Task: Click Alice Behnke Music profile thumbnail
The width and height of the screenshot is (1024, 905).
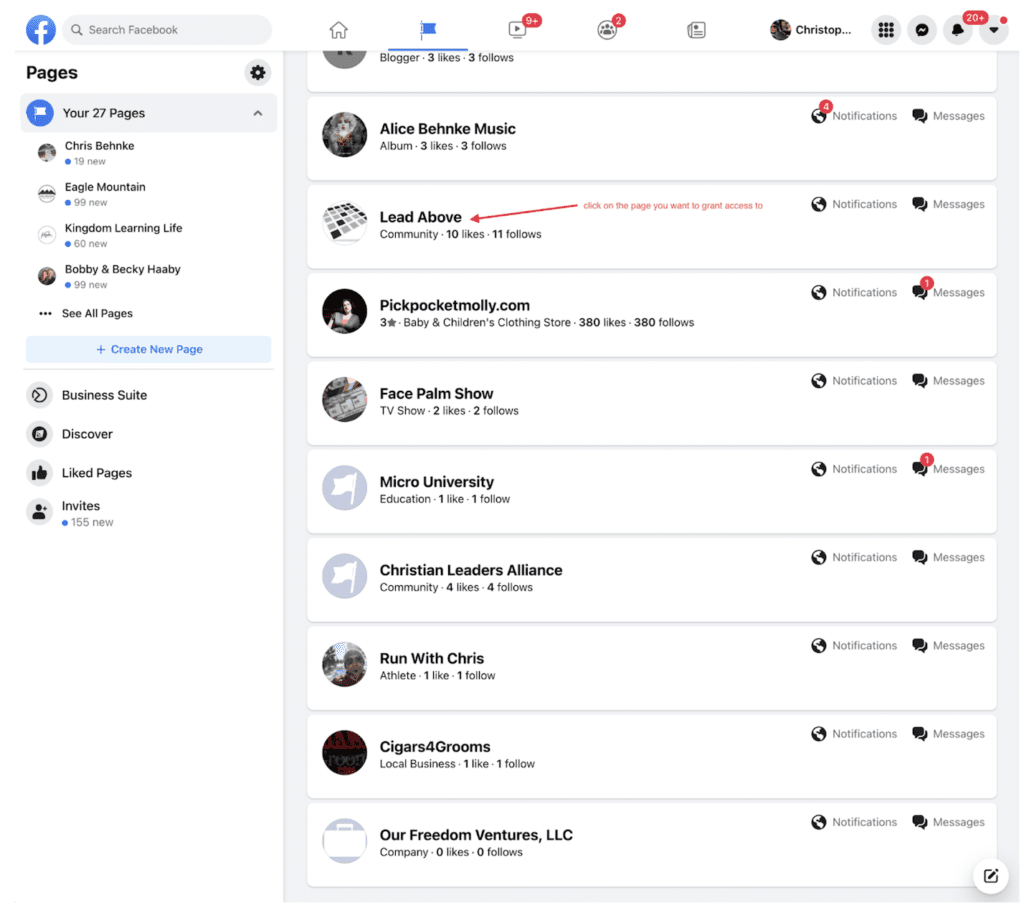Action: pyautogui.click(x=344, y=135)
